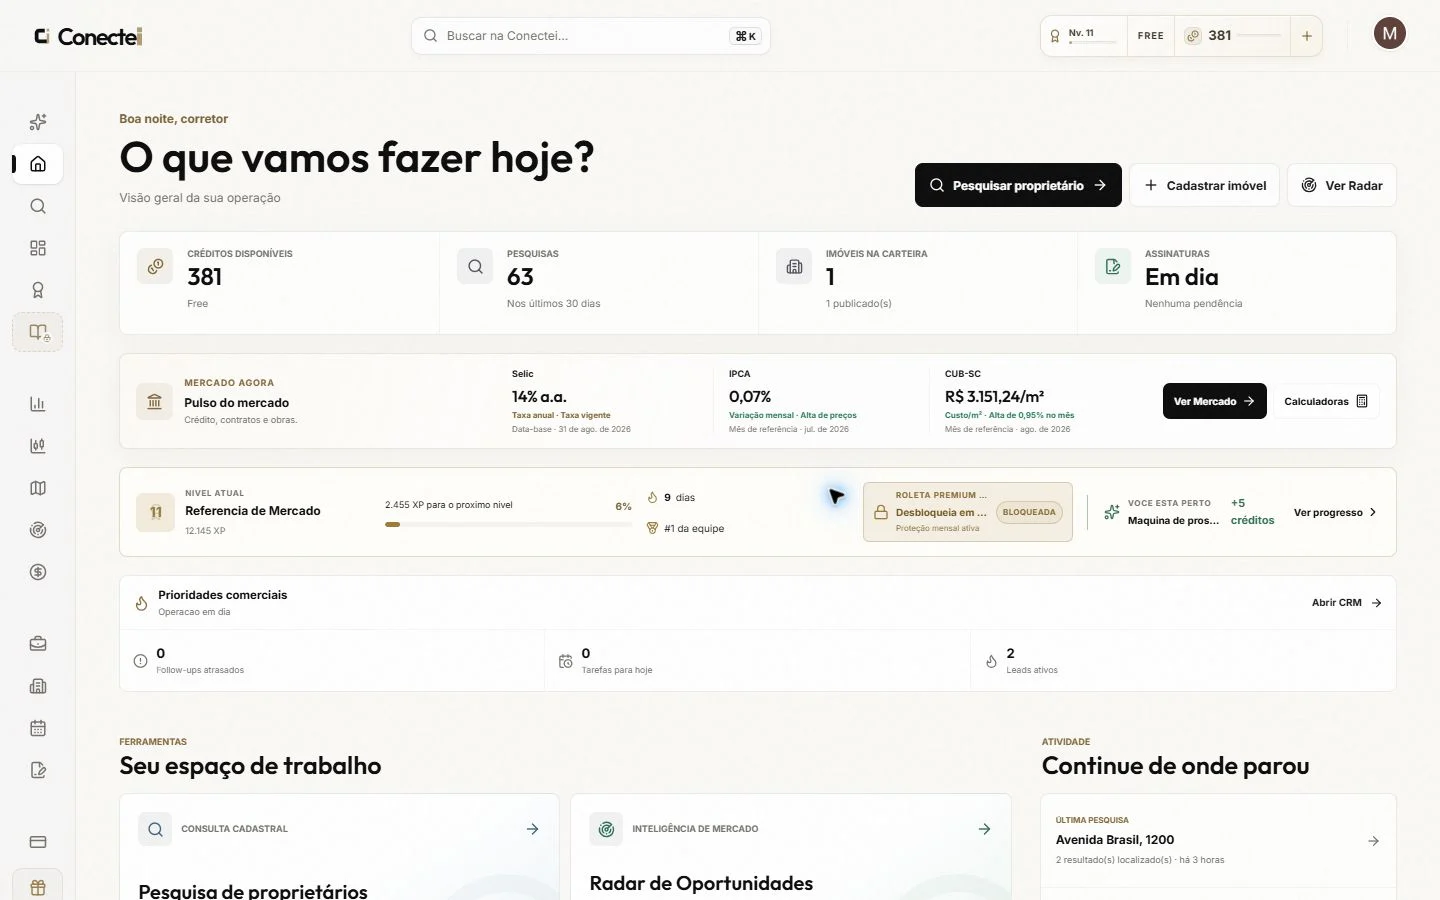Viewport: 1440px width, 900px height.
Task: Open the briefcase sidebar icon
Action: coord(38,644)
